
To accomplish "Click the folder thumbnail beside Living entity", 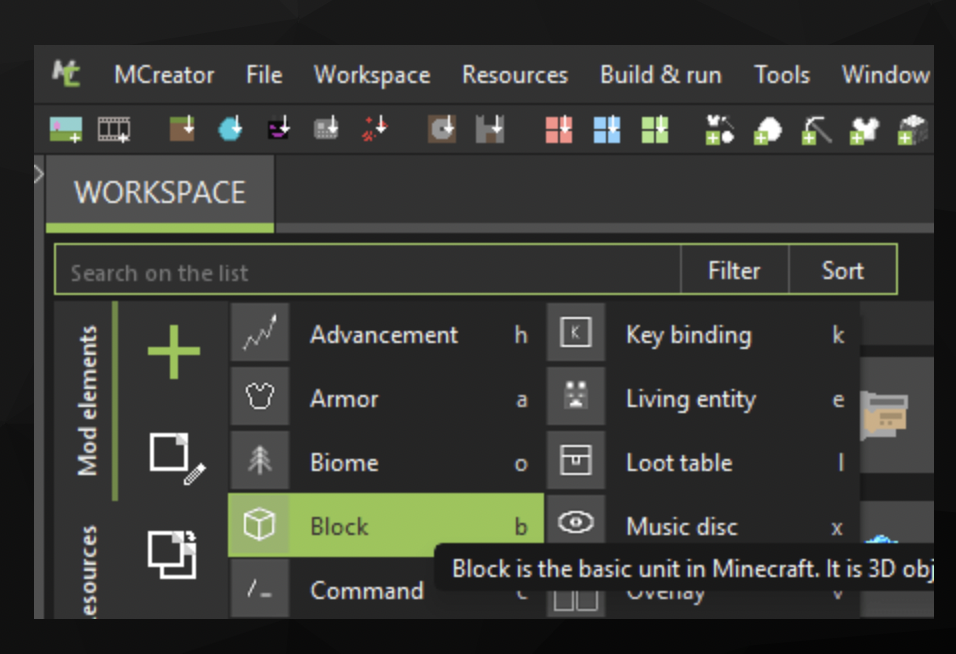I will point(885,415).
